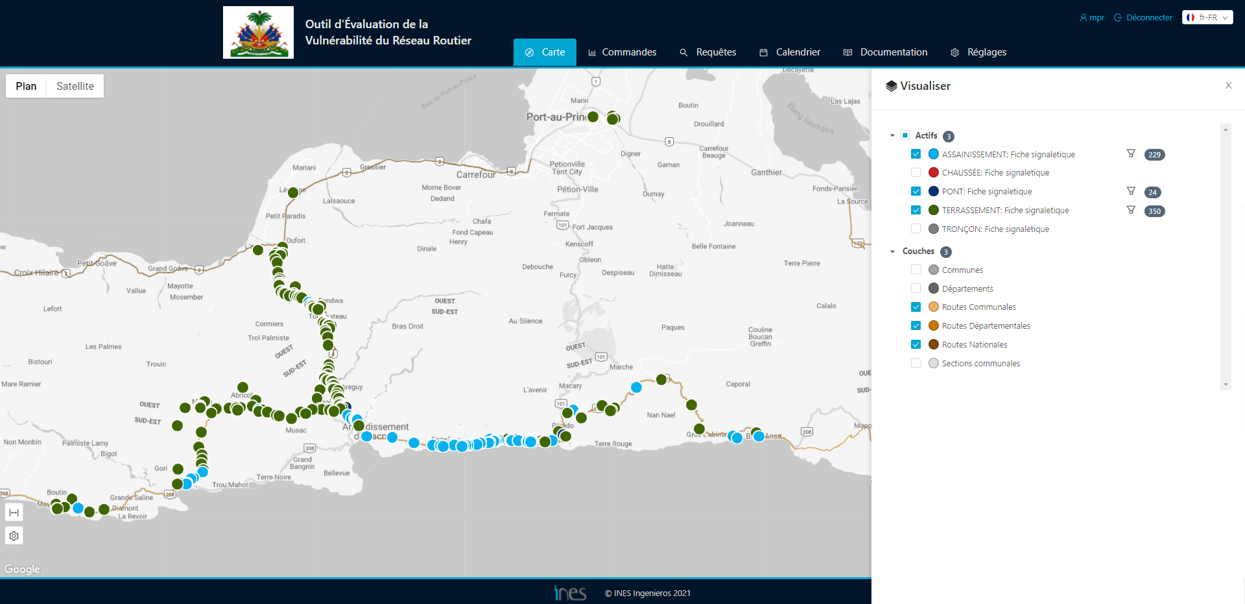Screen dimensions: 1245x604
Task: Click the application title text
Action: (x=388, y=32)
